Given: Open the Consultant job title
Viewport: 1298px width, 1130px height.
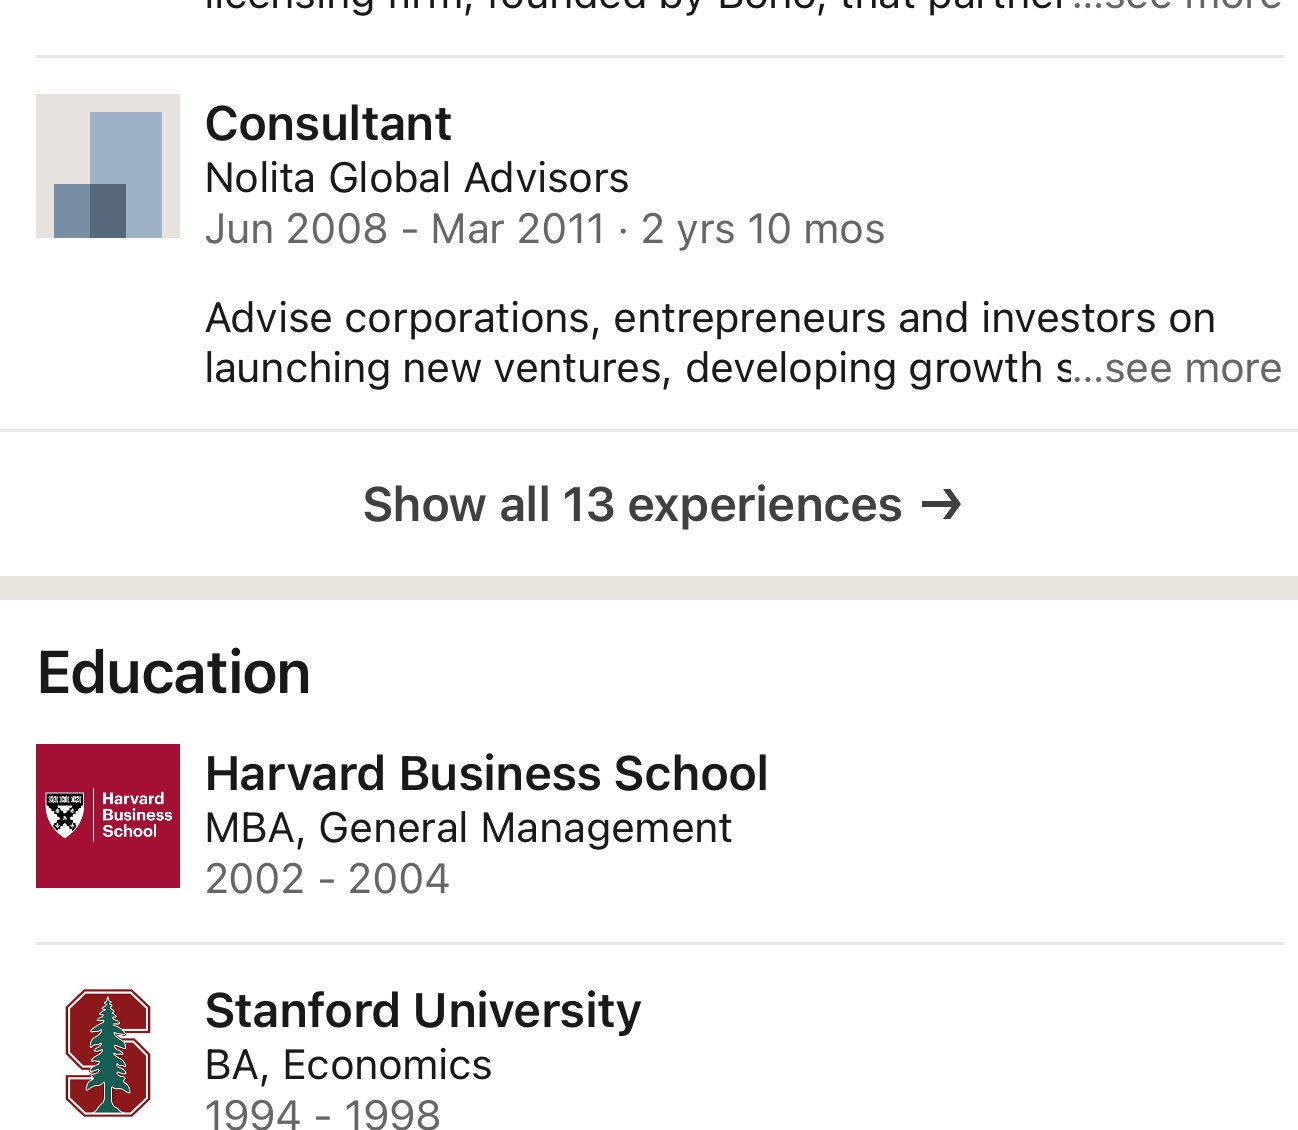Looking at the screenshot, I should [x=328, y=124].
